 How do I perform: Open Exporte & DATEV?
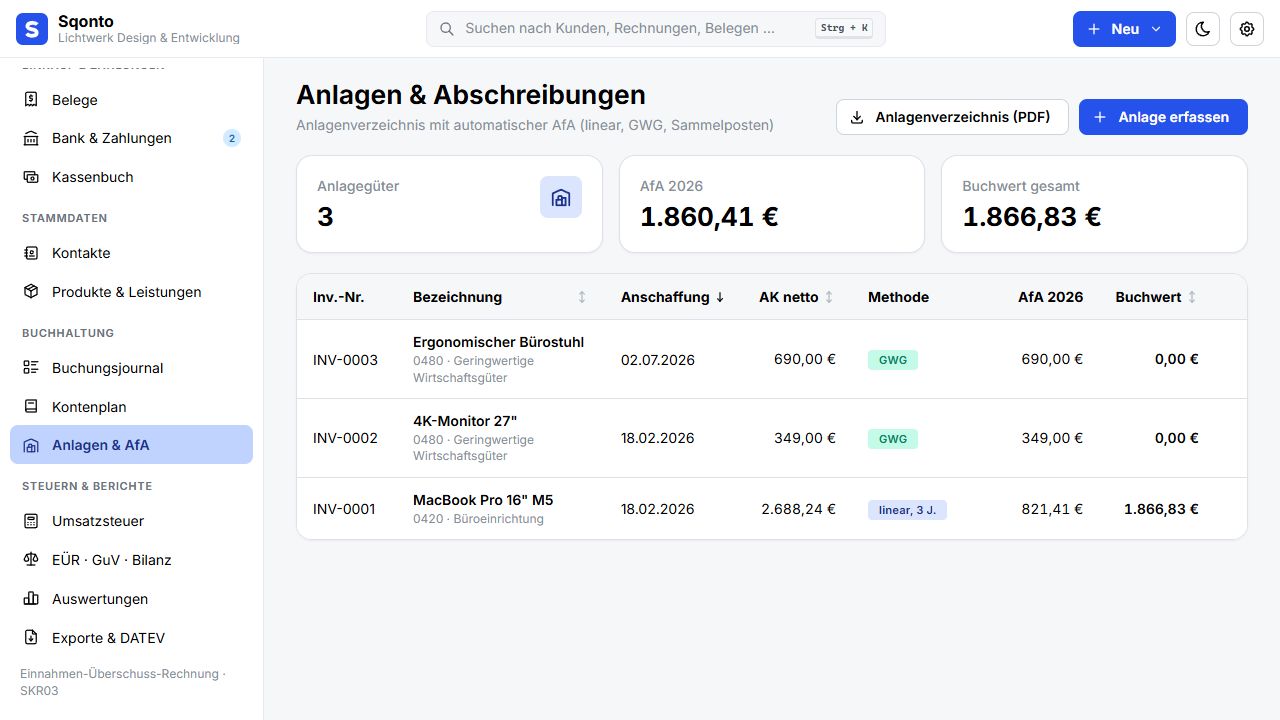(x=131, y=638)
